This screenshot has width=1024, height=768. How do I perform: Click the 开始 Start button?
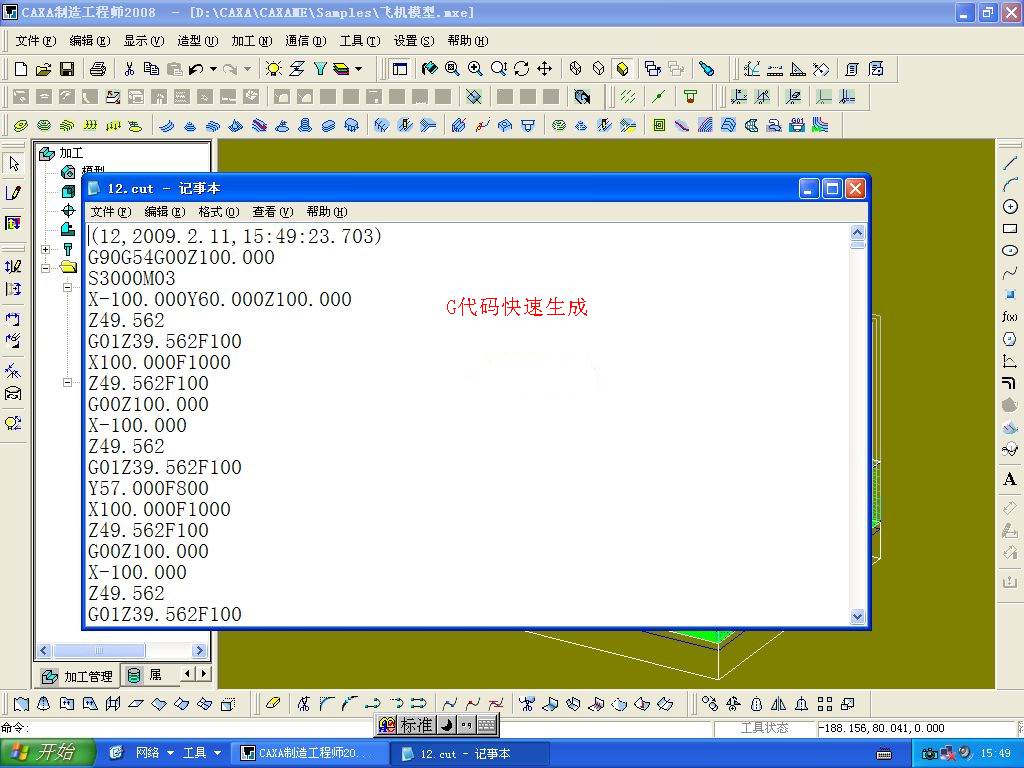pyautogui.click(x=48, y=752)
